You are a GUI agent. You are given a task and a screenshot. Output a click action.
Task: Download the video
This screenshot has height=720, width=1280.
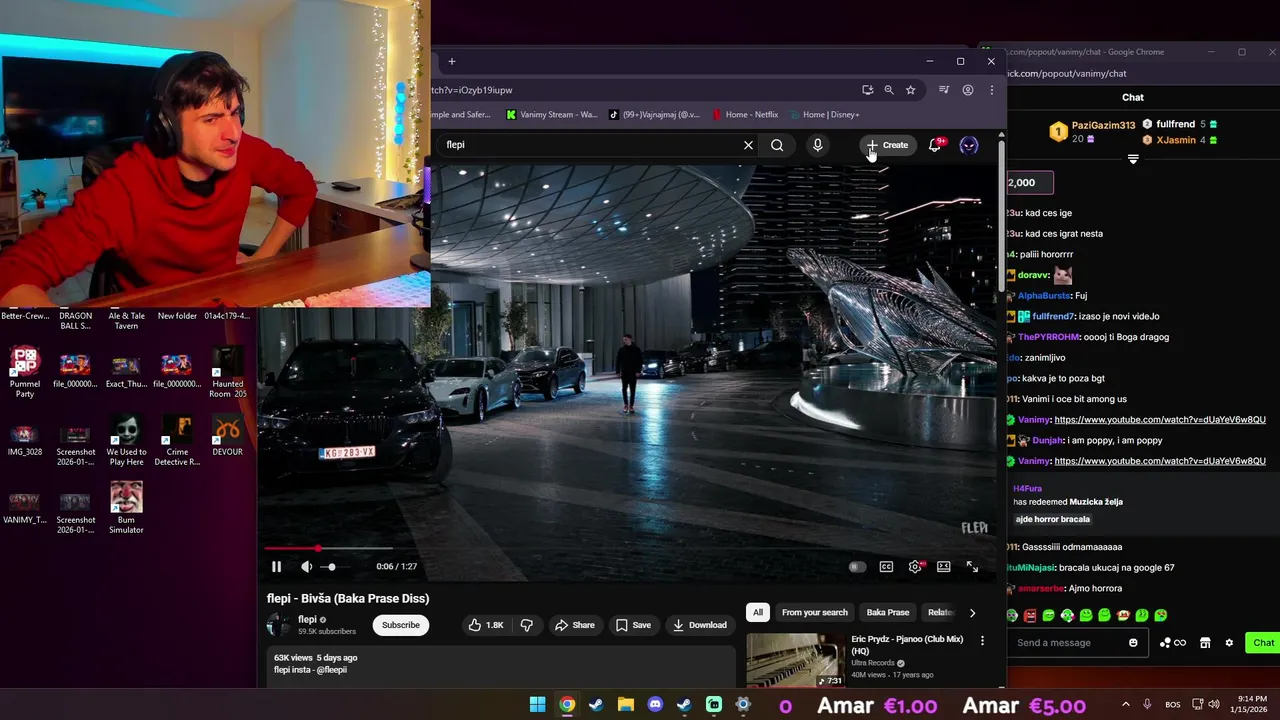[x=700, y=625]
